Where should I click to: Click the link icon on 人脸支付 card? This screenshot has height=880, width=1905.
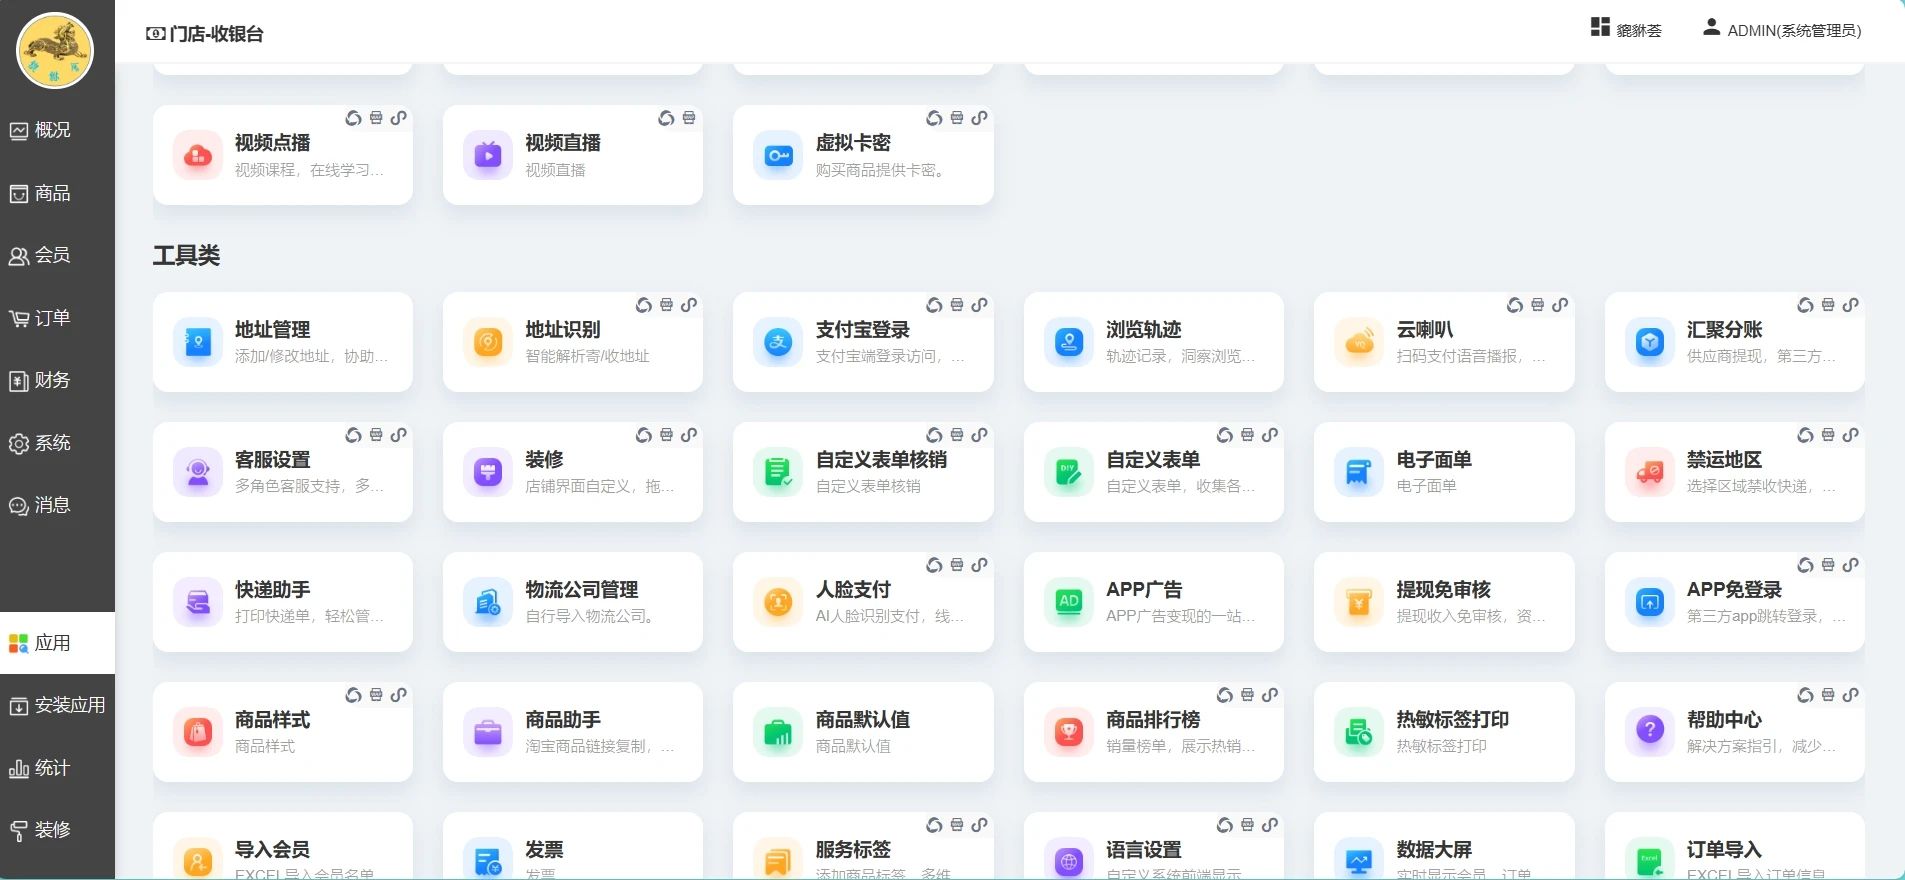[x=980, y=565]
